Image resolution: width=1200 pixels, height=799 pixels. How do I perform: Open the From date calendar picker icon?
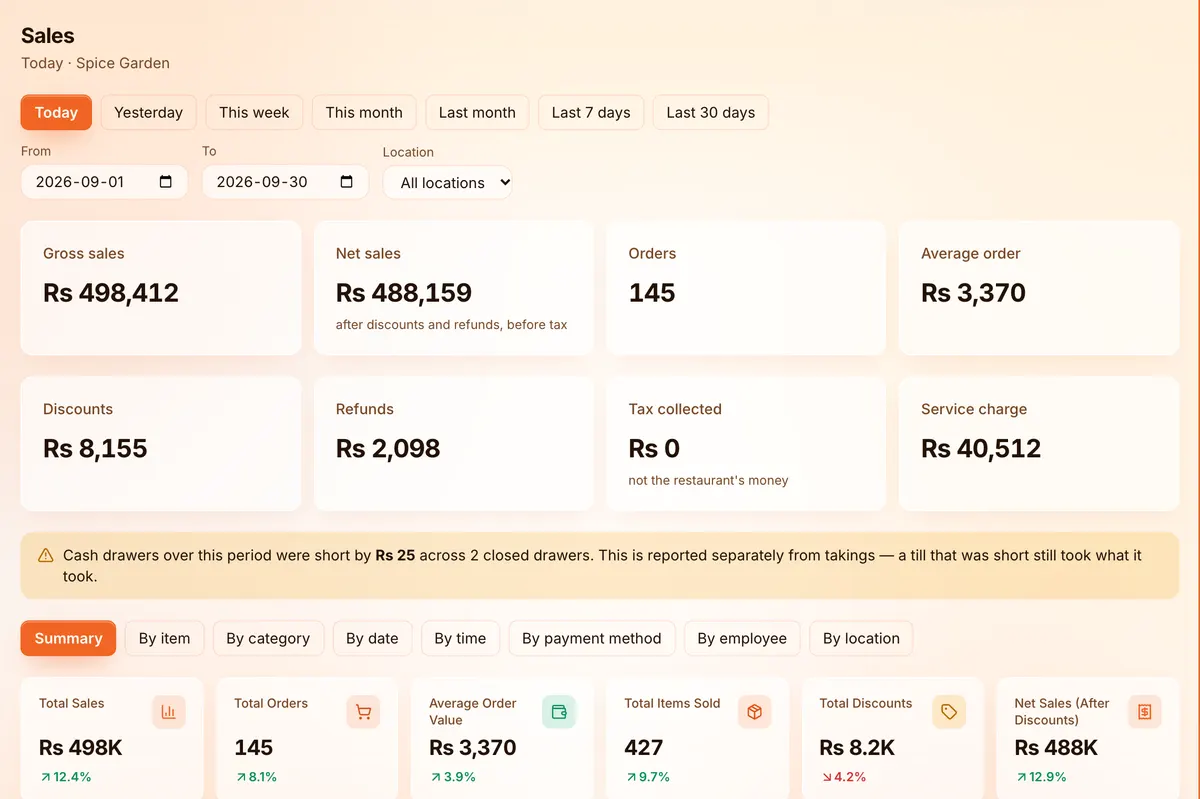click(166, 182)
